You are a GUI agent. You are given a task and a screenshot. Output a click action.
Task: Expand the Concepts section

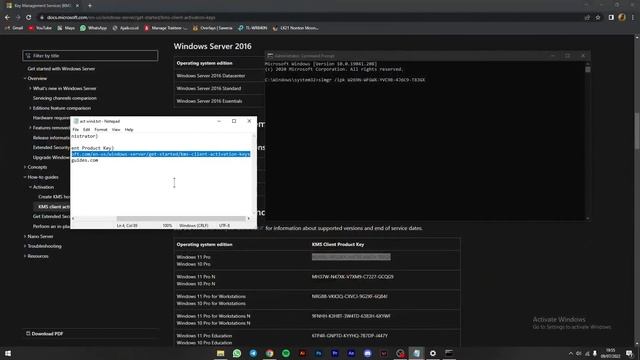[25, 167]
